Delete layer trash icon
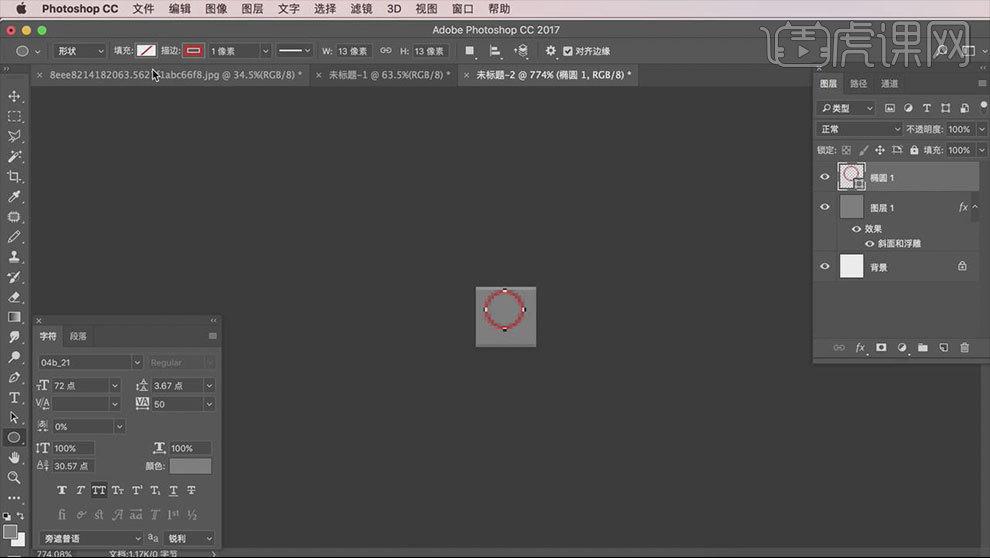The width and height of the screenshot is (990, 558). 964,348
